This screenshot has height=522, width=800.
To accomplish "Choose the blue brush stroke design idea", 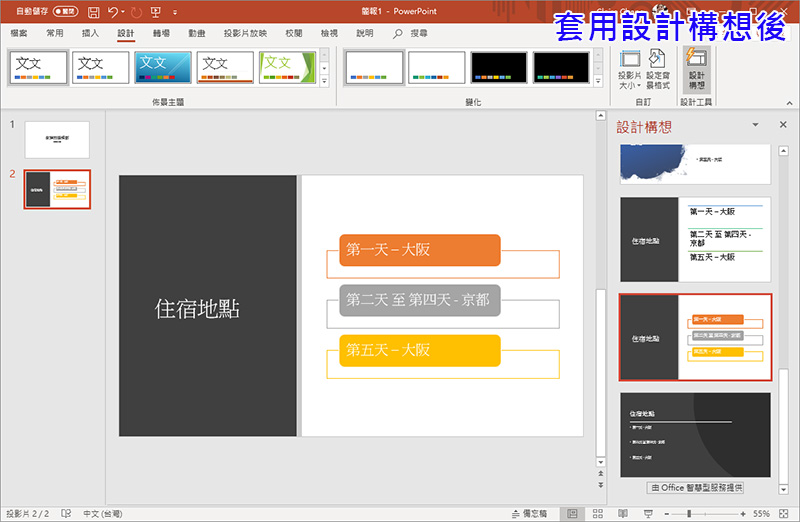I will (x=695, y=164).
